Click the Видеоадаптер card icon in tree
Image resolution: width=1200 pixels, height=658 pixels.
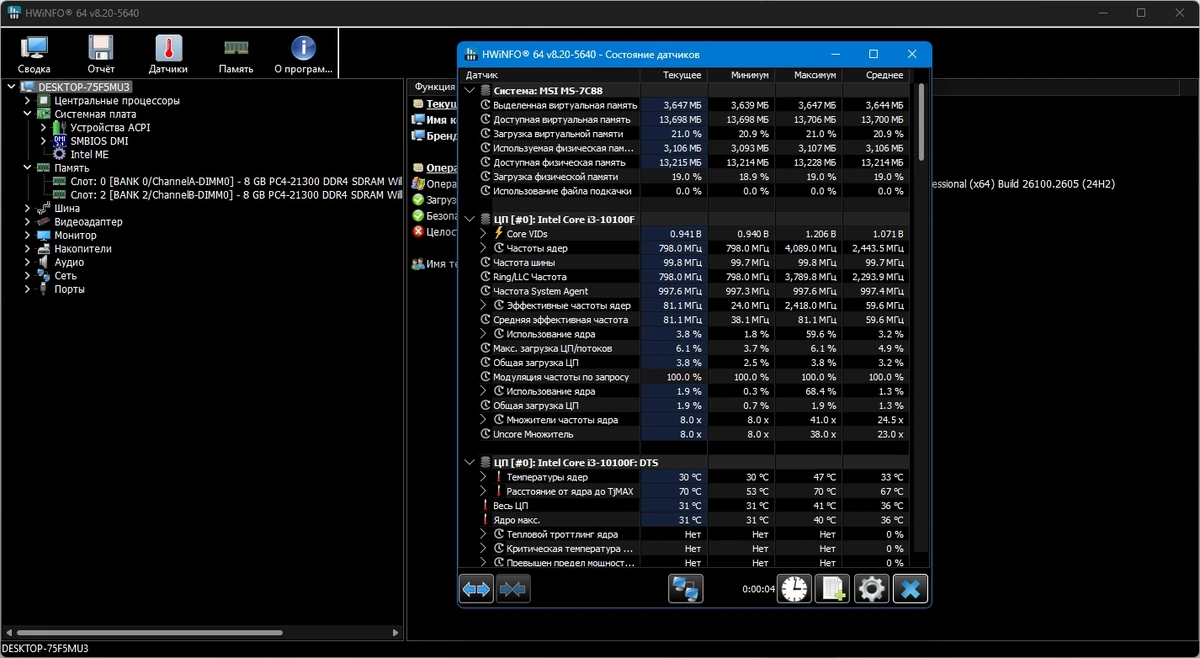click(44, 221)
